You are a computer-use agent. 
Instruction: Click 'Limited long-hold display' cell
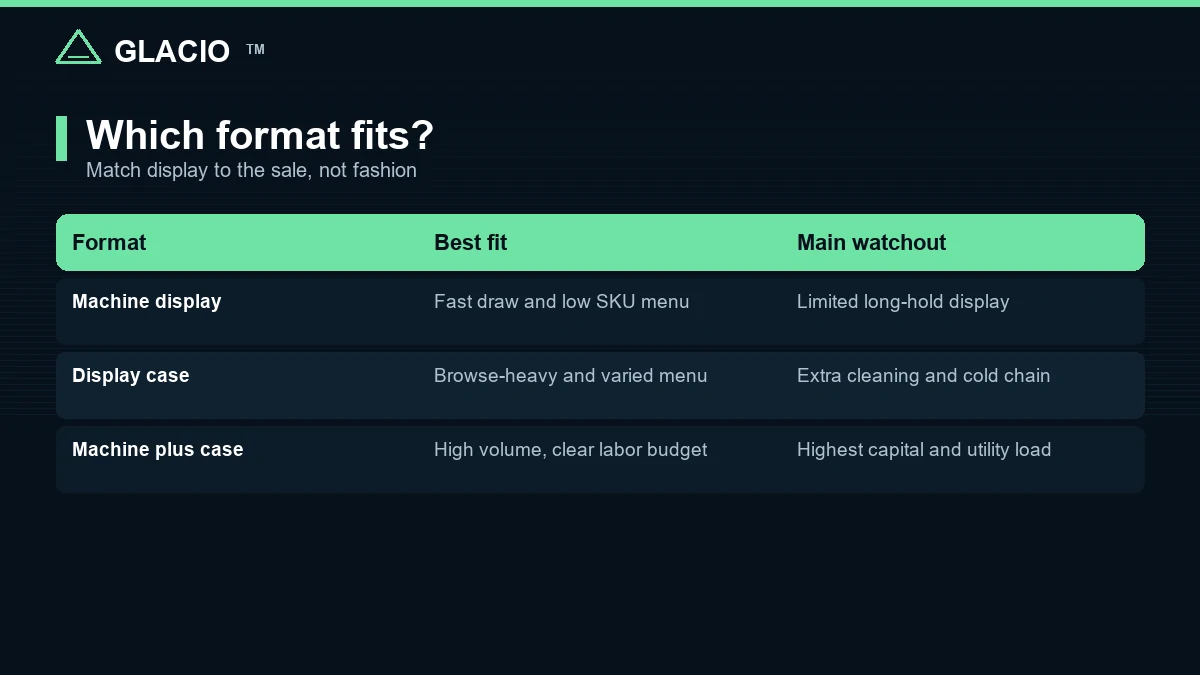[x=903, y=301]
